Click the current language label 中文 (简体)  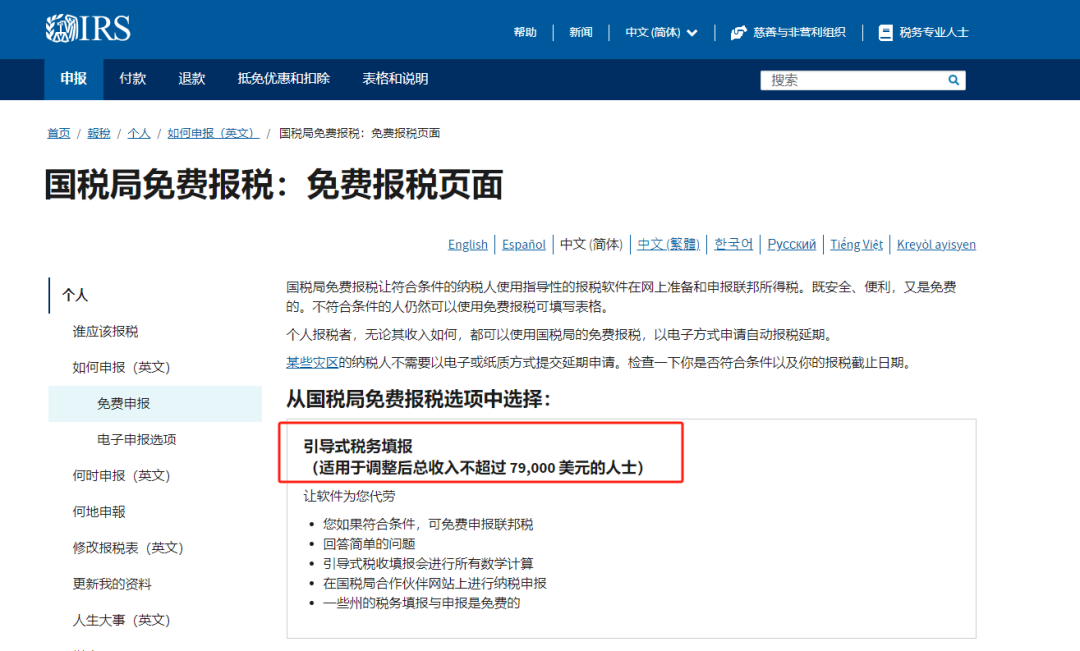tap(591, 245)
